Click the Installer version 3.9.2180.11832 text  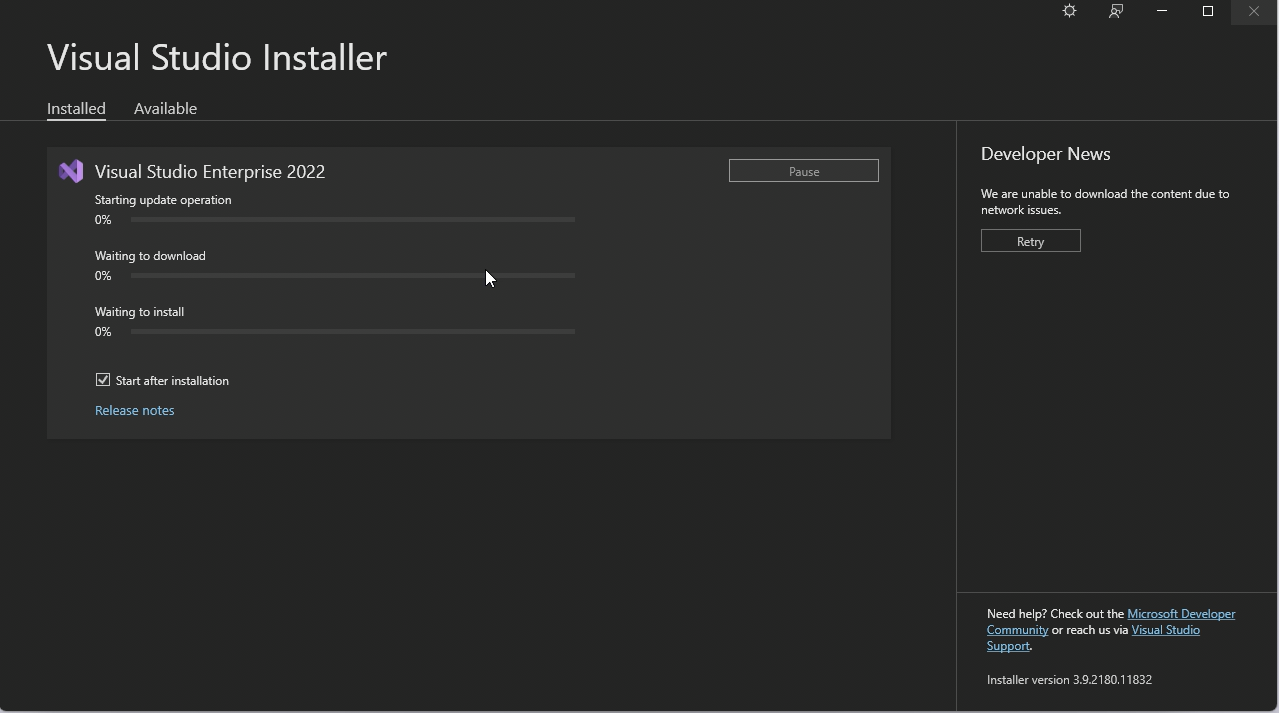tap(1069, 680)
